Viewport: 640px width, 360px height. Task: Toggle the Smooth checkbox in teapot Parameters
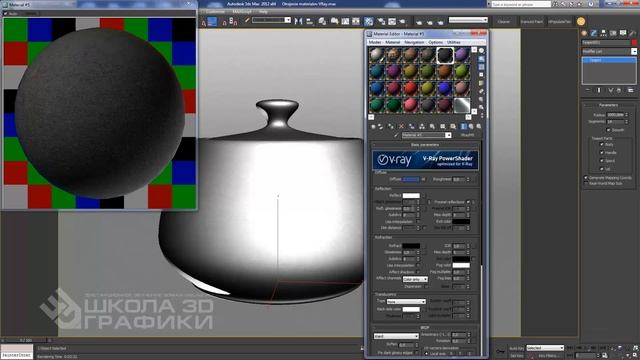pos(608,130)
